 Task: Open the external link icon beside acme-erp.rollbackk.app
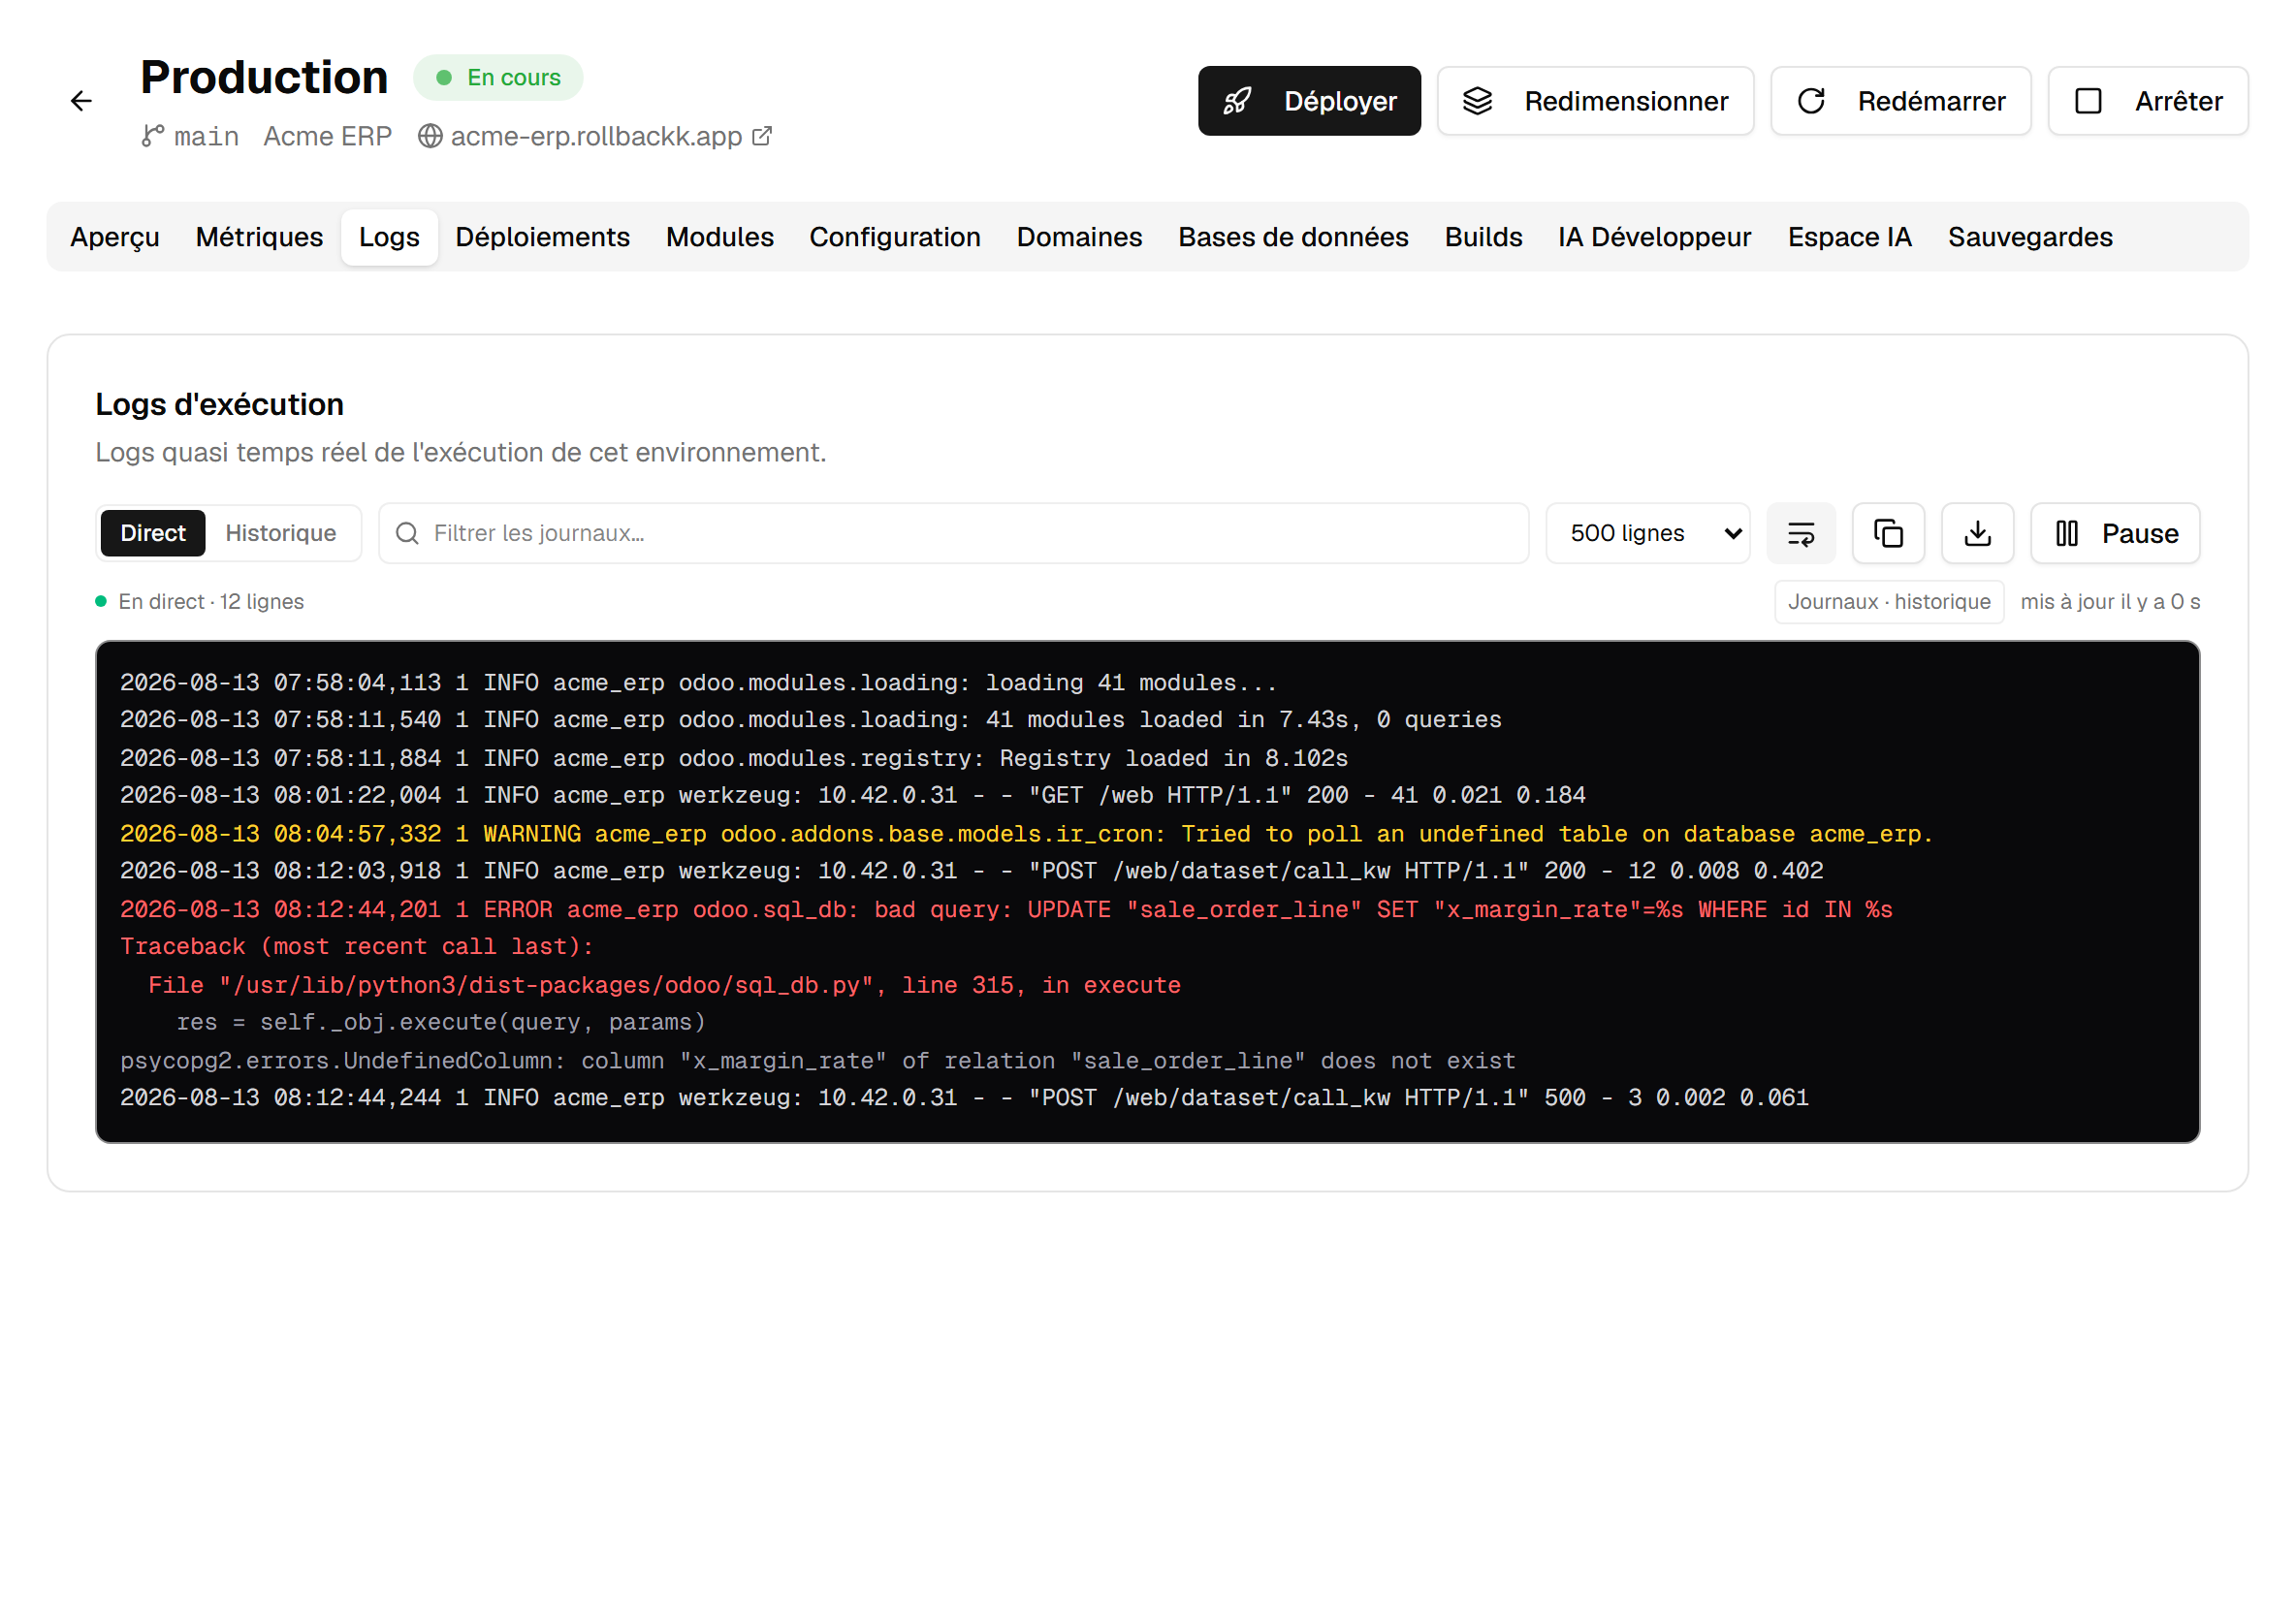click(763, 136)
